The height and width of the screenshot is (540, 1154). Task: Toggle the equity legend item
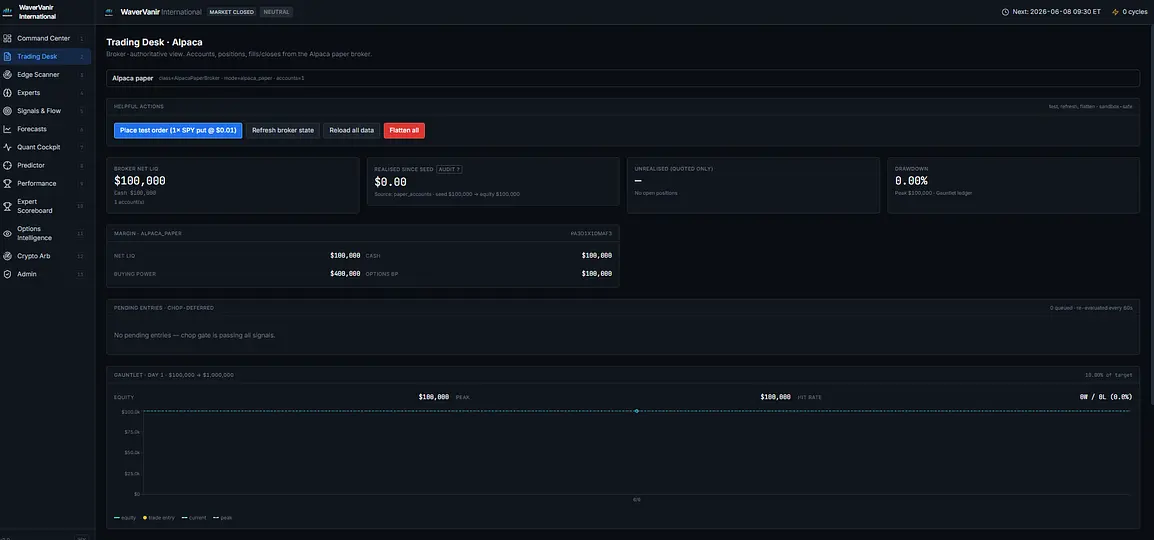[125, 518]
